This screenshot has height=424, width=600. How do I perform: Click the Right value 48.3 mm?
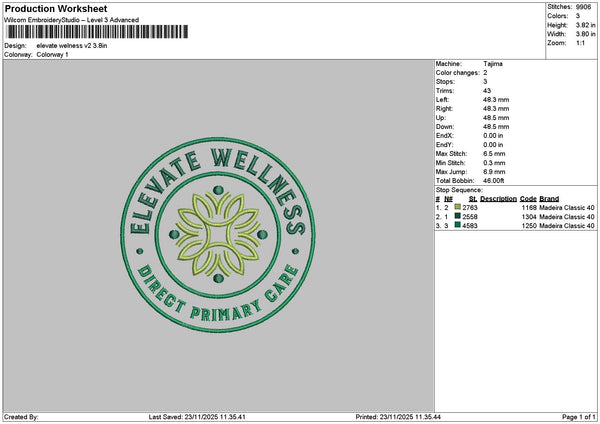click(x=496, y=109)
